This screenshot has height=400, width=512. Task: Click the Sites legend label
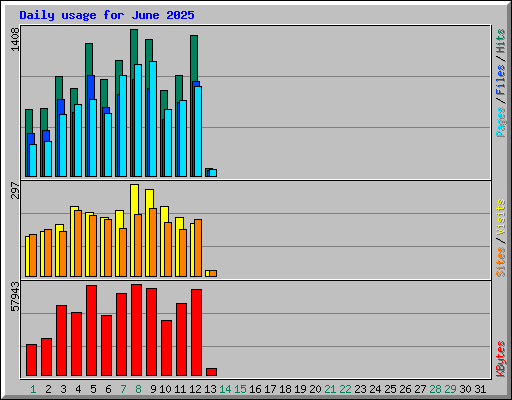(501, 262)
